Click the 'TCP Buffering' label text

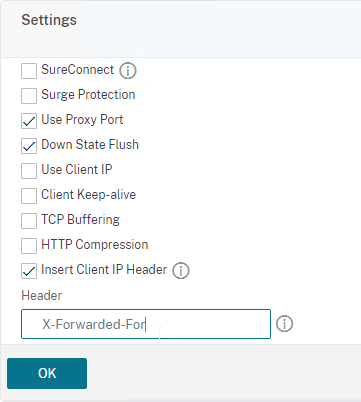pyautogui.click(x=80, y=220)
